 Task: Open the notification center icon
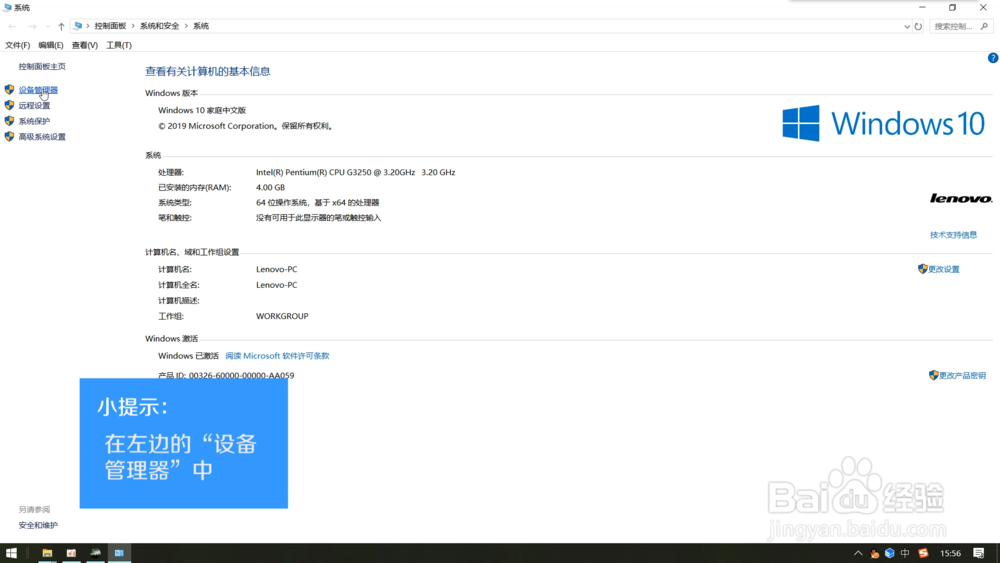979,553
